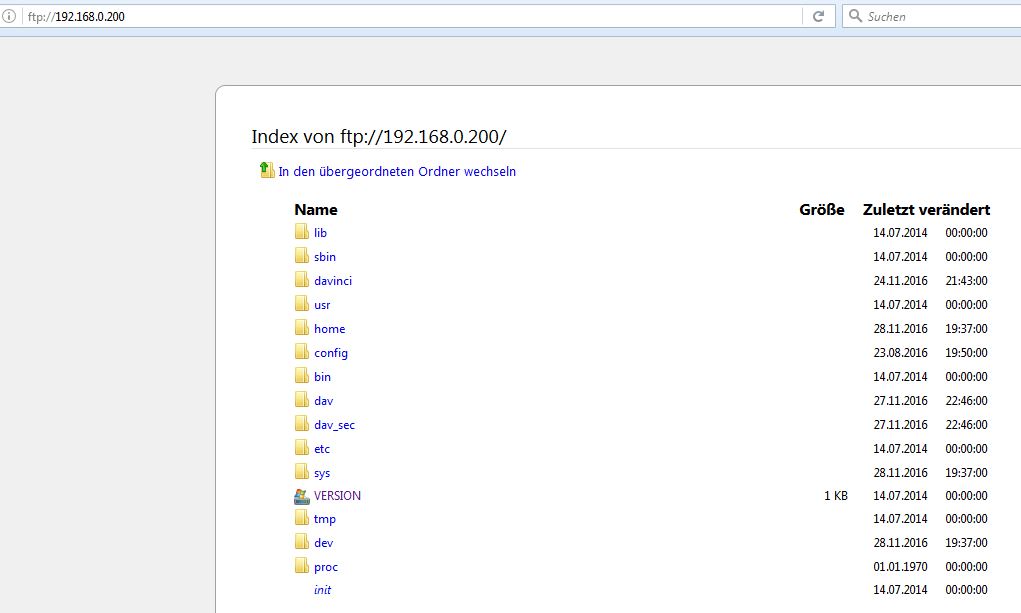Screen dimensions: 1021x613
Task: Open the dav_sec folder link
Action: pos(334,425)
